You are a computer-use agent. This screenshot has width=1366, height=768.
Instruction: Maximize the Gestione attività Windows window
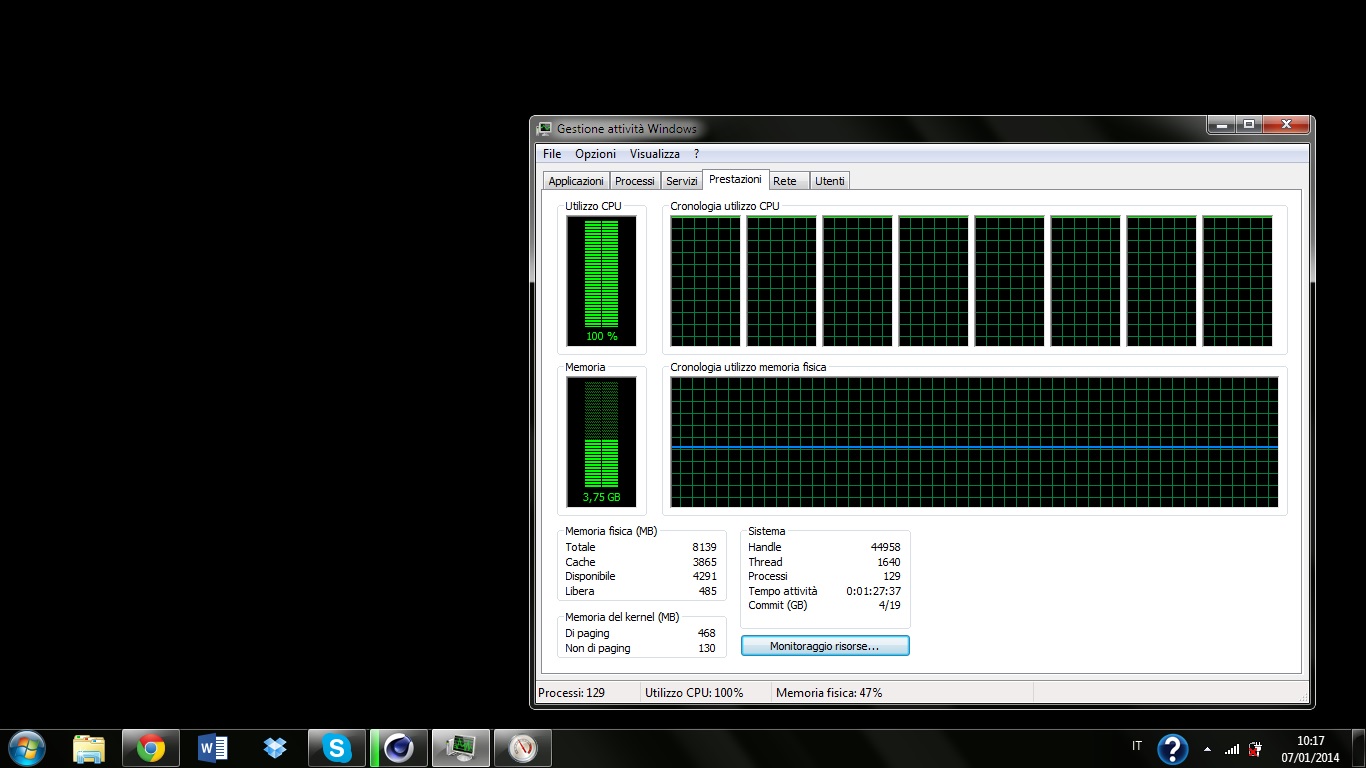point(1248,125)
